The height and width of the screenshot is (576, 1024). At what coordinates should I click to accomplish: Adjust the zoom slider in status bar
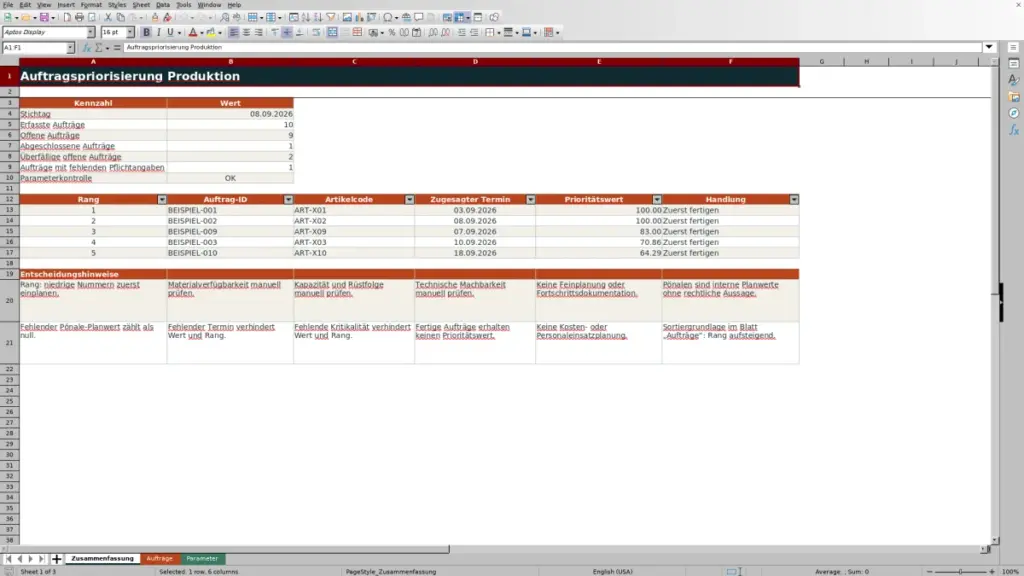tap(960, 571)
